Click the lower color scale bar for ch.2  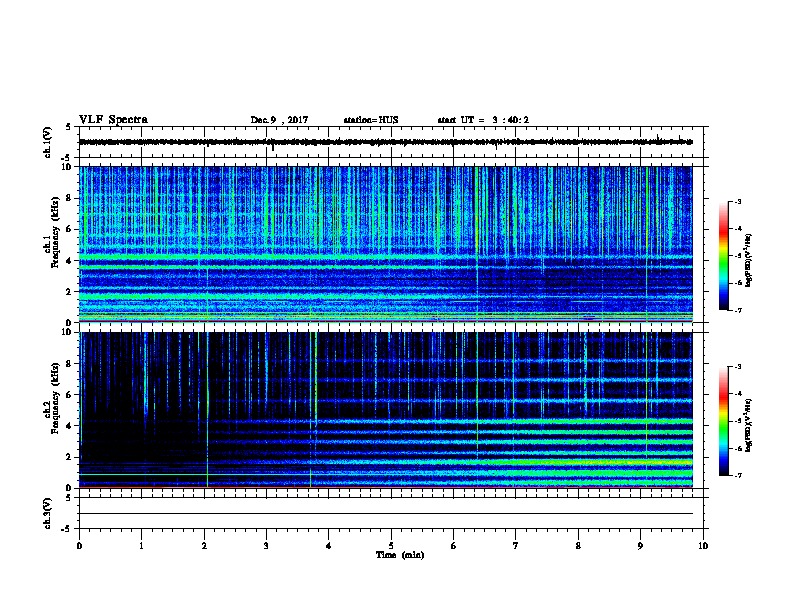coord(723,421)
